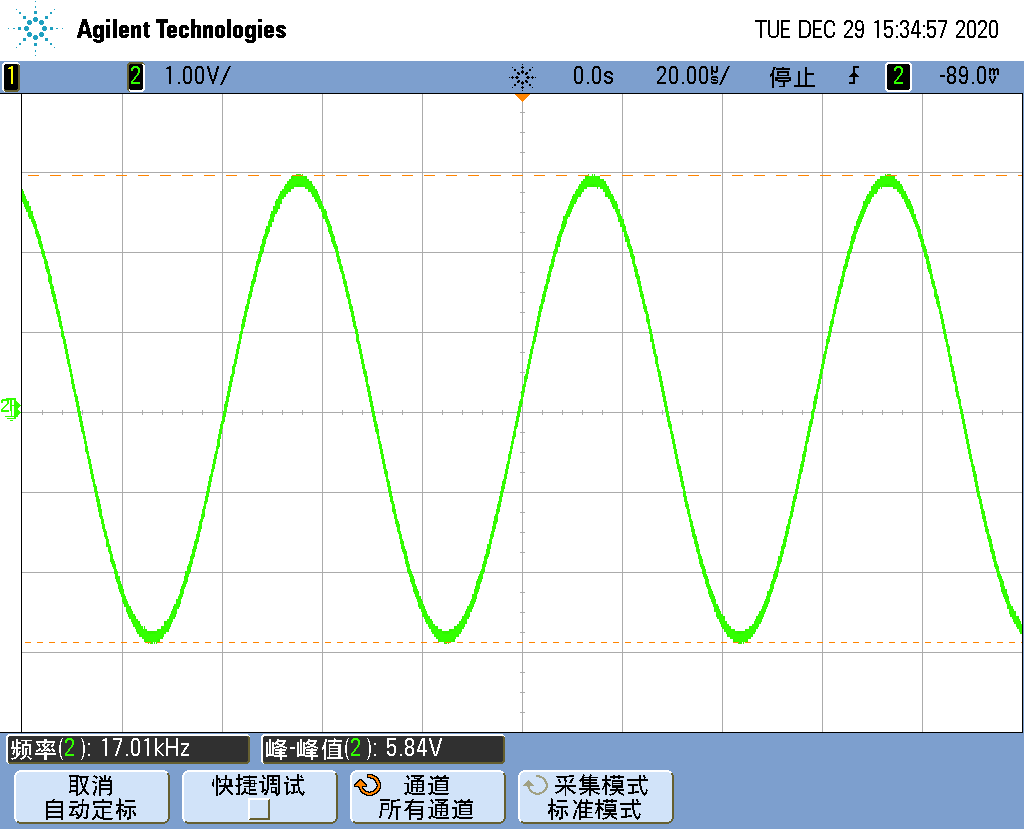Click the 峰-峰值(2): 5.84V measurement

click(x=383, y=749)
